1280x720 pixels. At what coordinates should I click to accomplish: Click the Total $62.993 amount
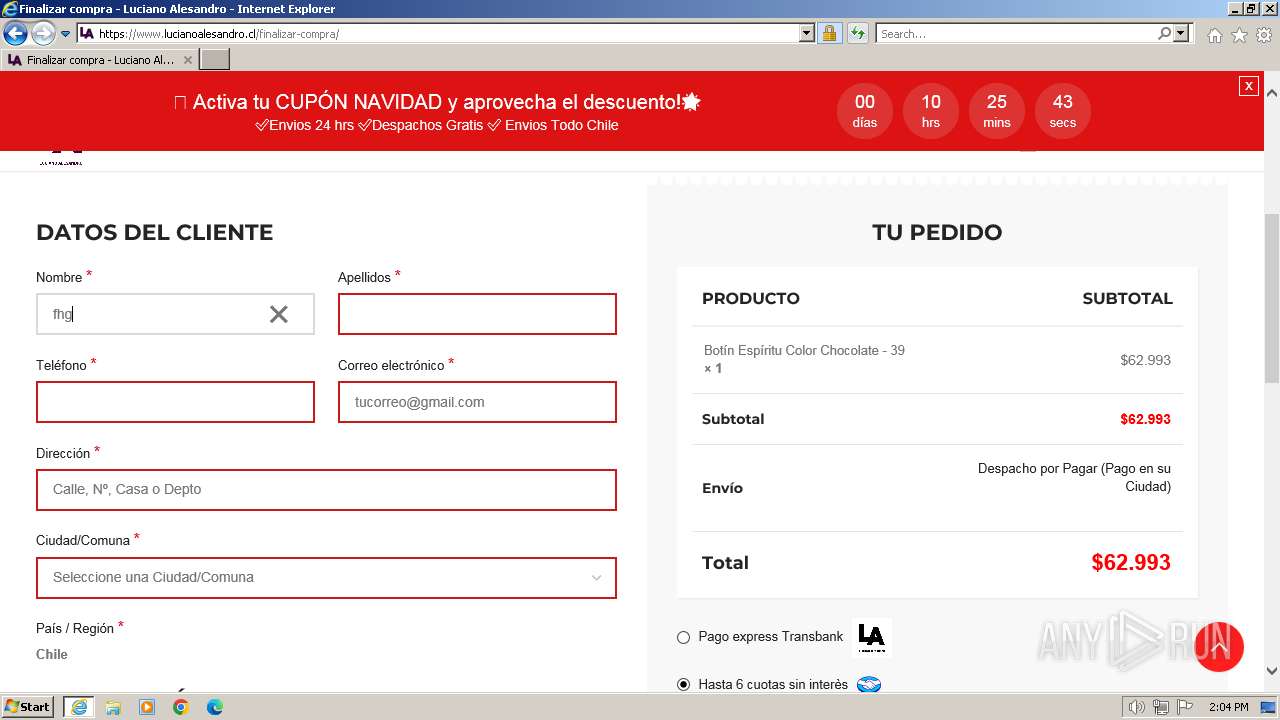(x=1131, y=562)
